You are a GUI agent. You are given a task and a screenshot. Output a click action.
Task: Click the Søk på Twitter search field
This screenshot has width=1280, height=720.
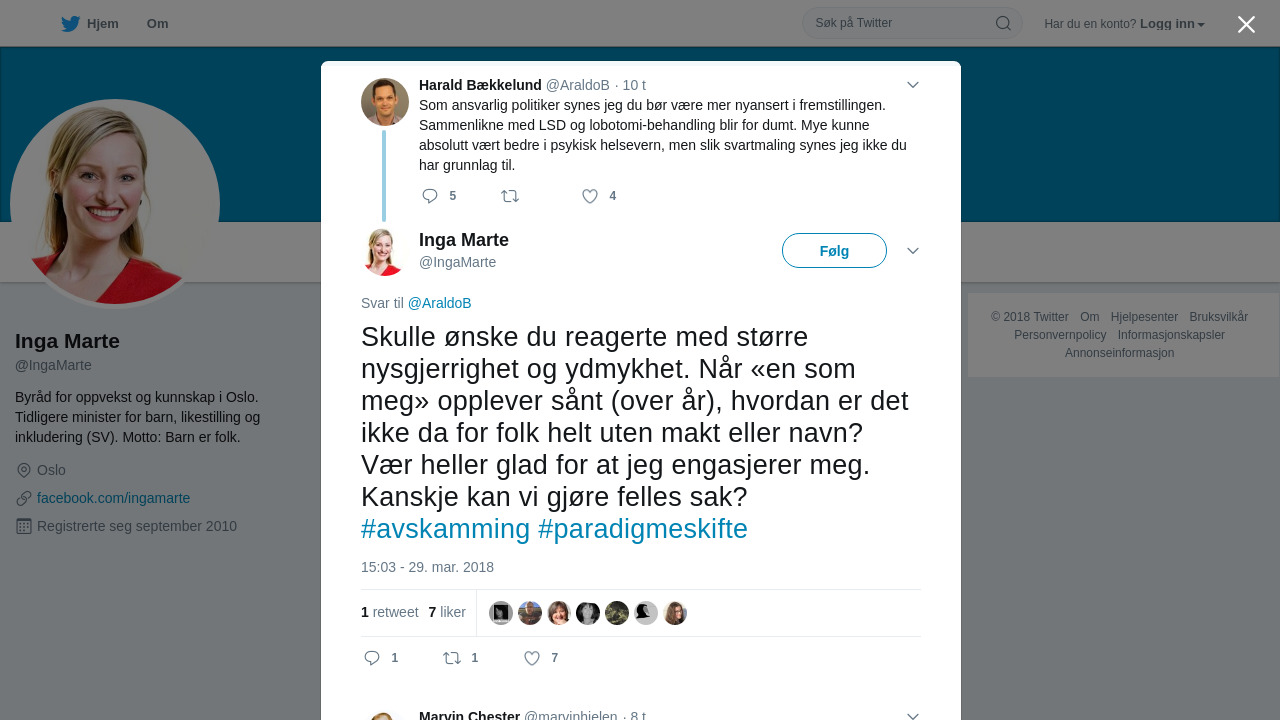click(x=900, y=23)
